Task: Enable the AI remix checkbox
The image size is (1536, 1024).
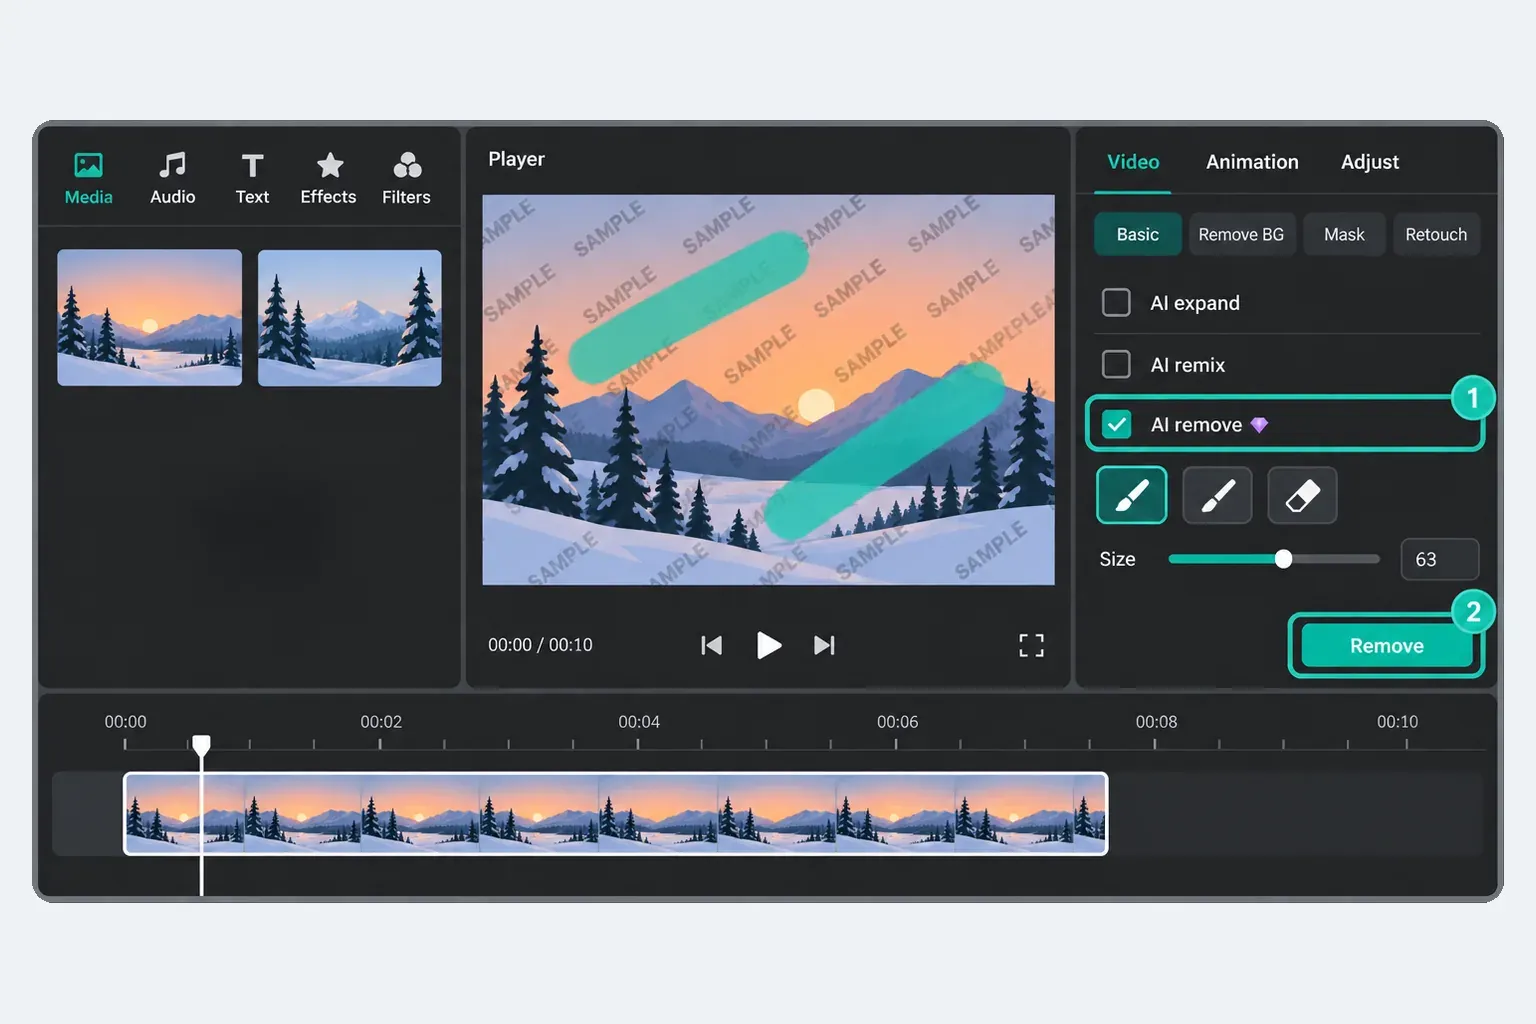Action: point(1116,364)
